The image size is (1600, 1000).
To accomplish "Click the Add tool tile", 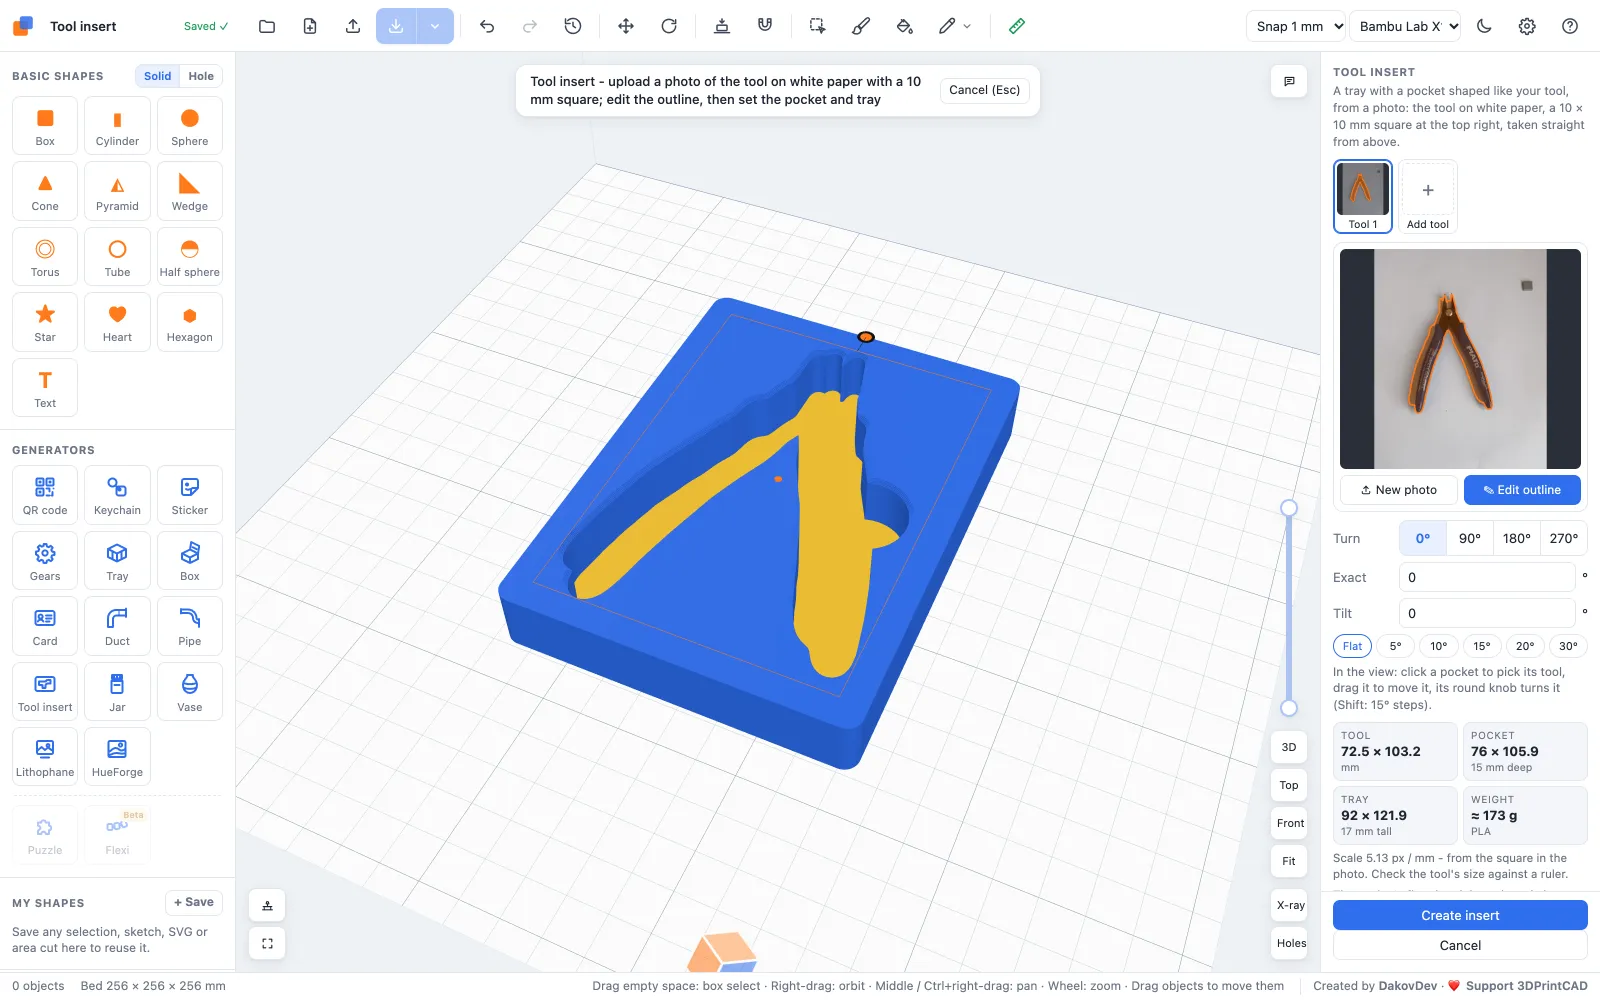I will coord(1427,196).
